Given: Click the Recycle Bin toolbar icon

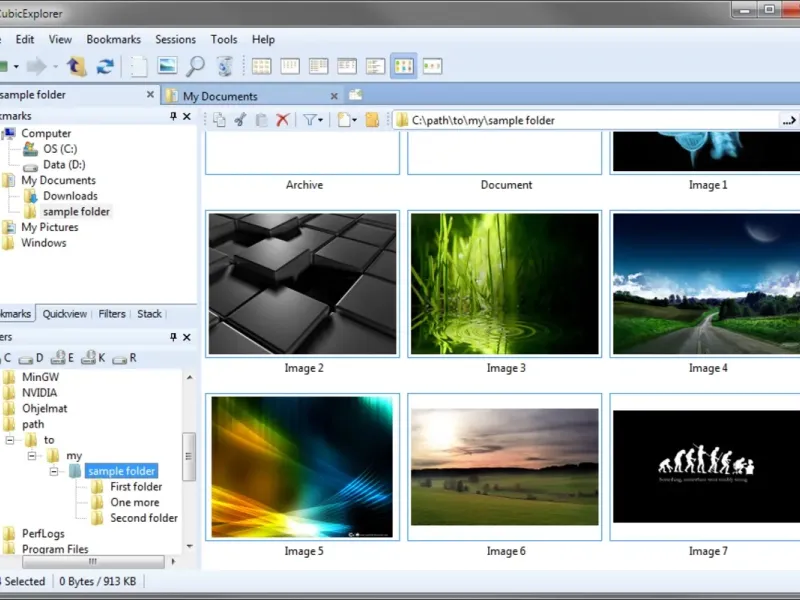Looking at the screenshot, I should pos(225,67).
